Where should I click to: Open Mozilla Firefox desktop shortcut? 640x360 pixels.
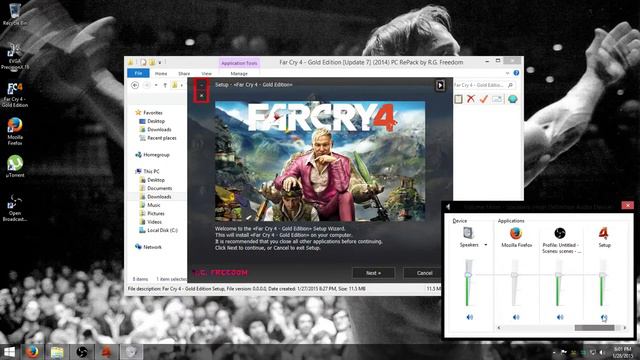(15, 131)
